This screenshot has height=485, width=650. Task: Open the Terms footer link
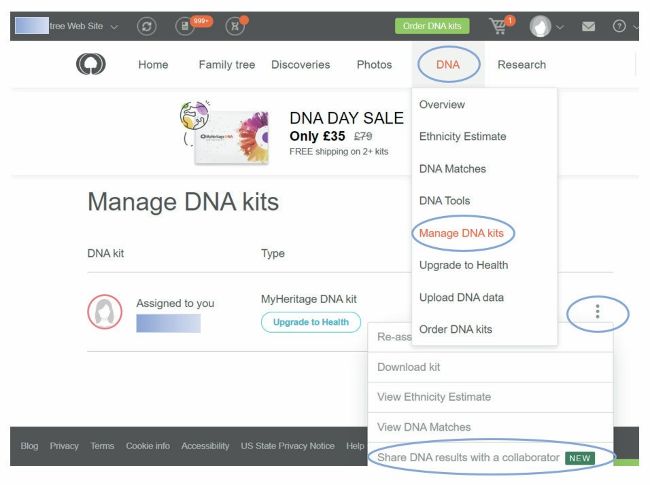(x=102, y=446)
